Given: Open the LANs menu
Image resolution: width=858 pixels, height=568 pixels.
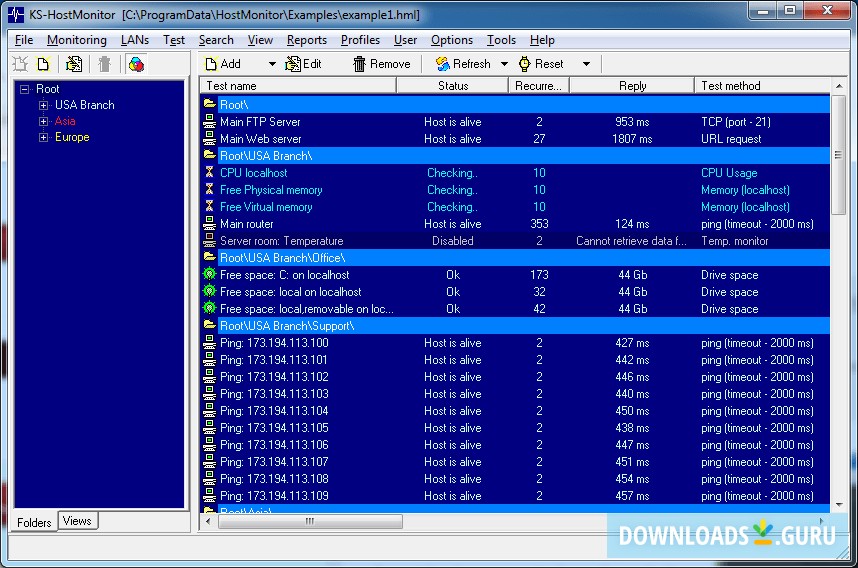Looking at the screenshot, I should point(135,40).
